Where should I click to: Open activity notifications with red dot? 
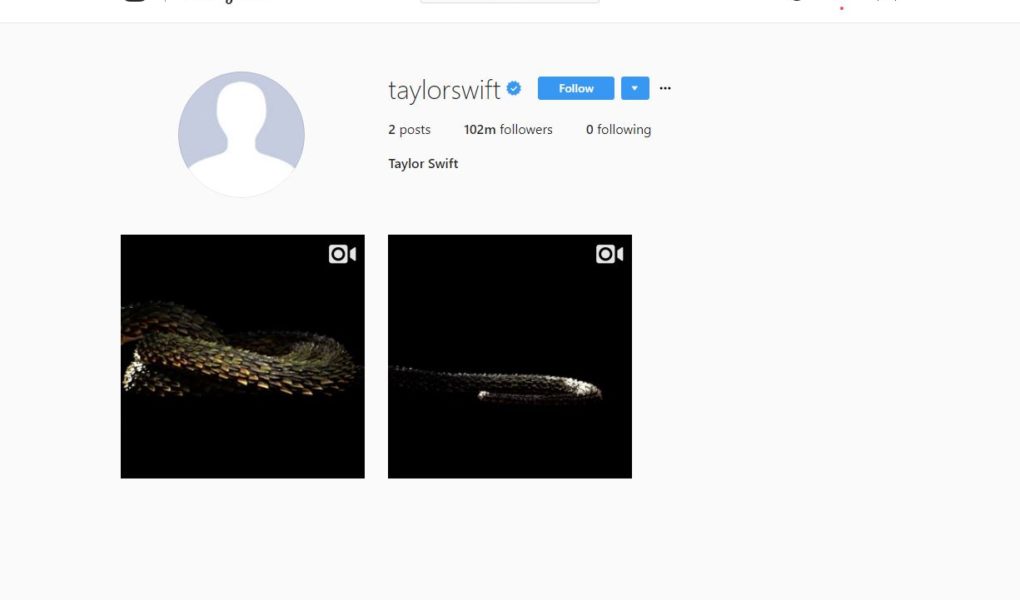coord(842,5)
